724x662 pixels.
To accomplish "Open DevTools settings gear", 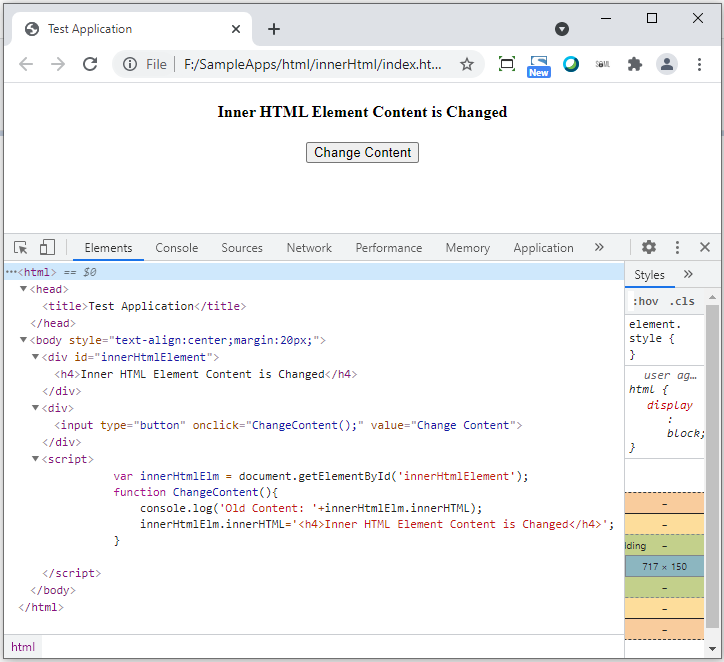I will pyautogui.click(x=649, y=247).
